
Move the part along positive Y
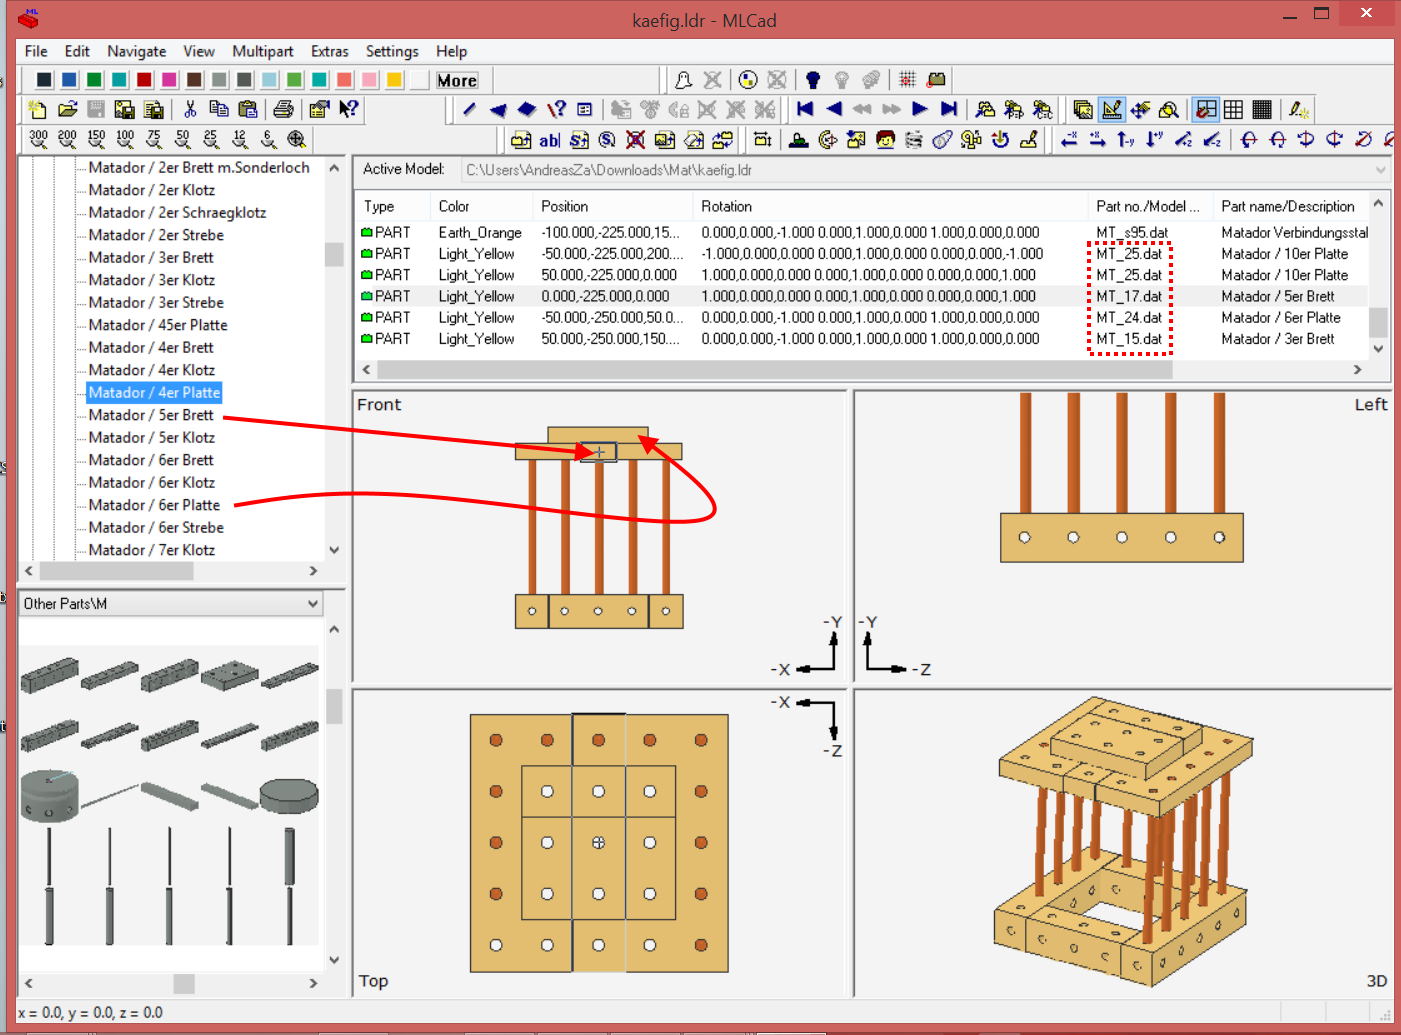[x=1154, y=139]
